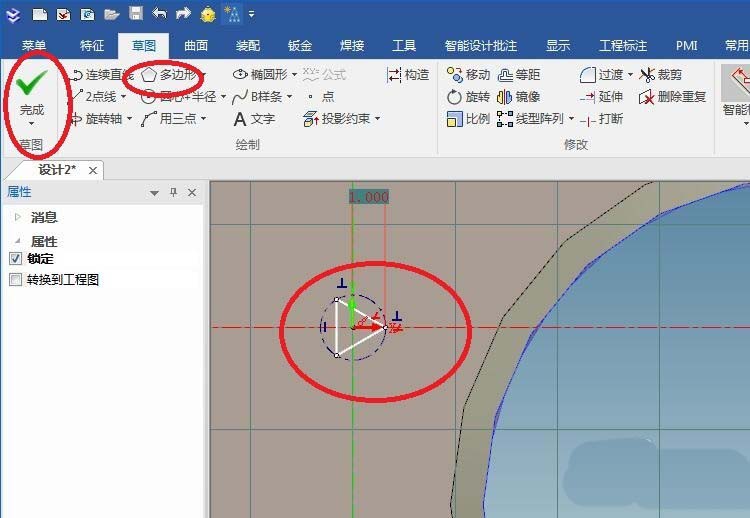
Task: Close the 属性 panel
Action: coord(192,192)
